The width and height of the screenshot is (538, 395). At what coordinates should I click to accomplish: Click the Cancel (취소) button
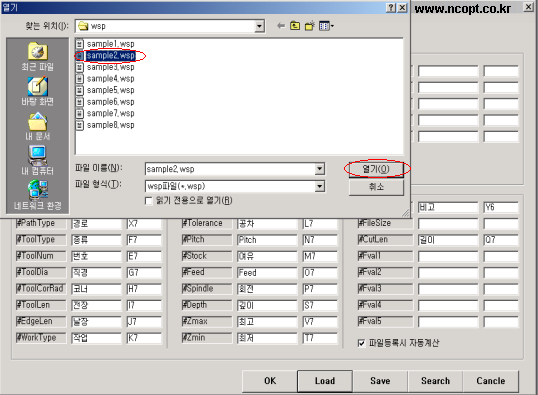[376, 187]
